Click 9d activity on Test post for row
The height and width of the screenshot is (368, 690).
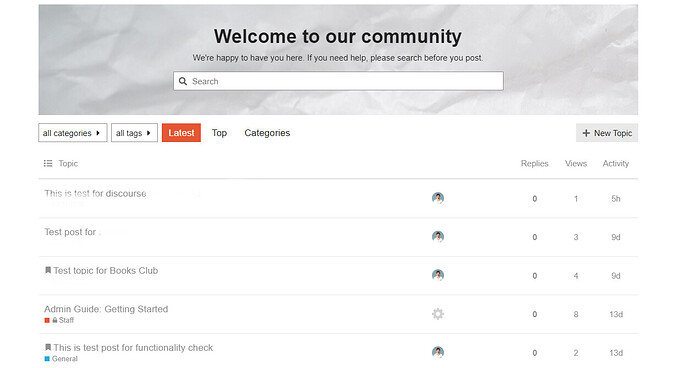(616, 237)
